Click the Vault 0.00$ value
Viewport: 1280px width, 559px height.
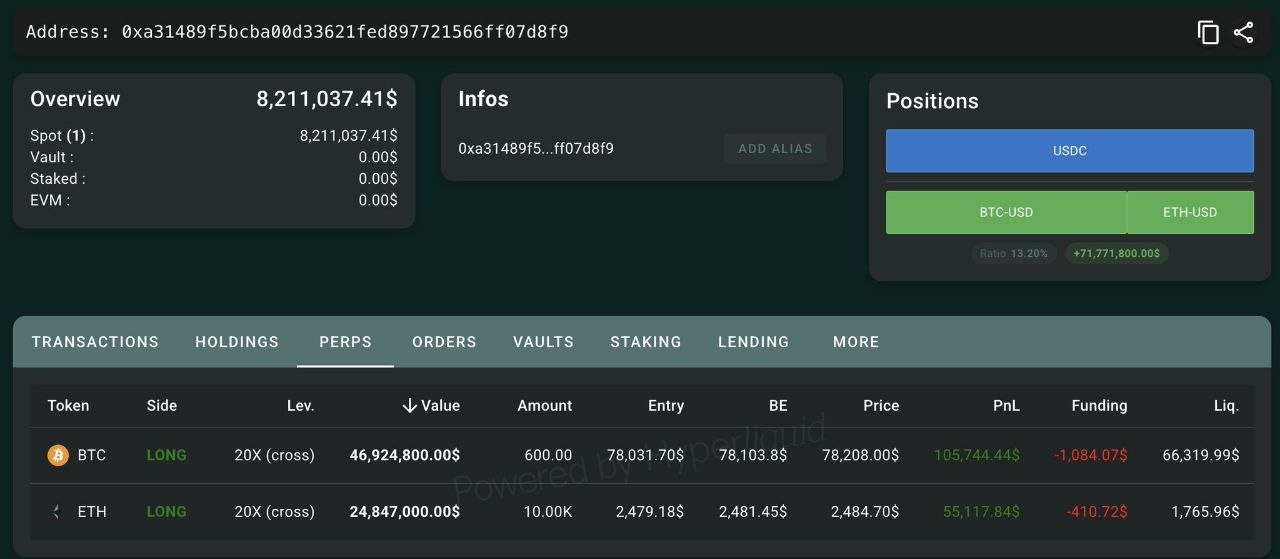point(378,157)
